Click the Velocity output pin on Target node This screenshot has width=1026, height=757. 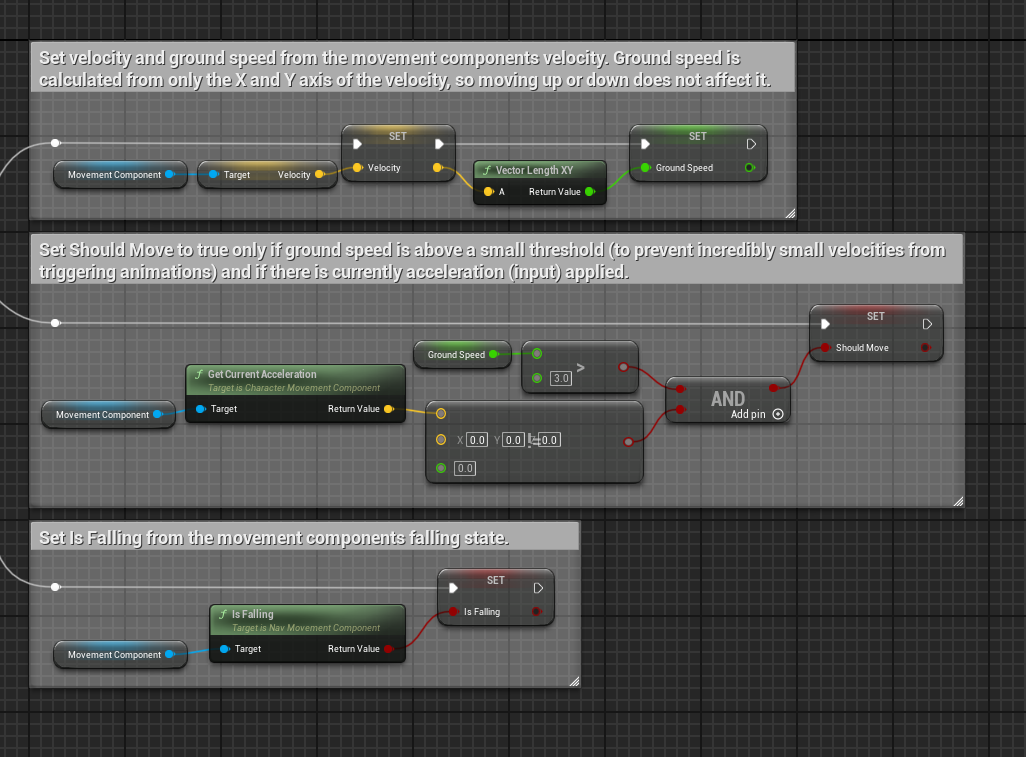tap(319, 175)
